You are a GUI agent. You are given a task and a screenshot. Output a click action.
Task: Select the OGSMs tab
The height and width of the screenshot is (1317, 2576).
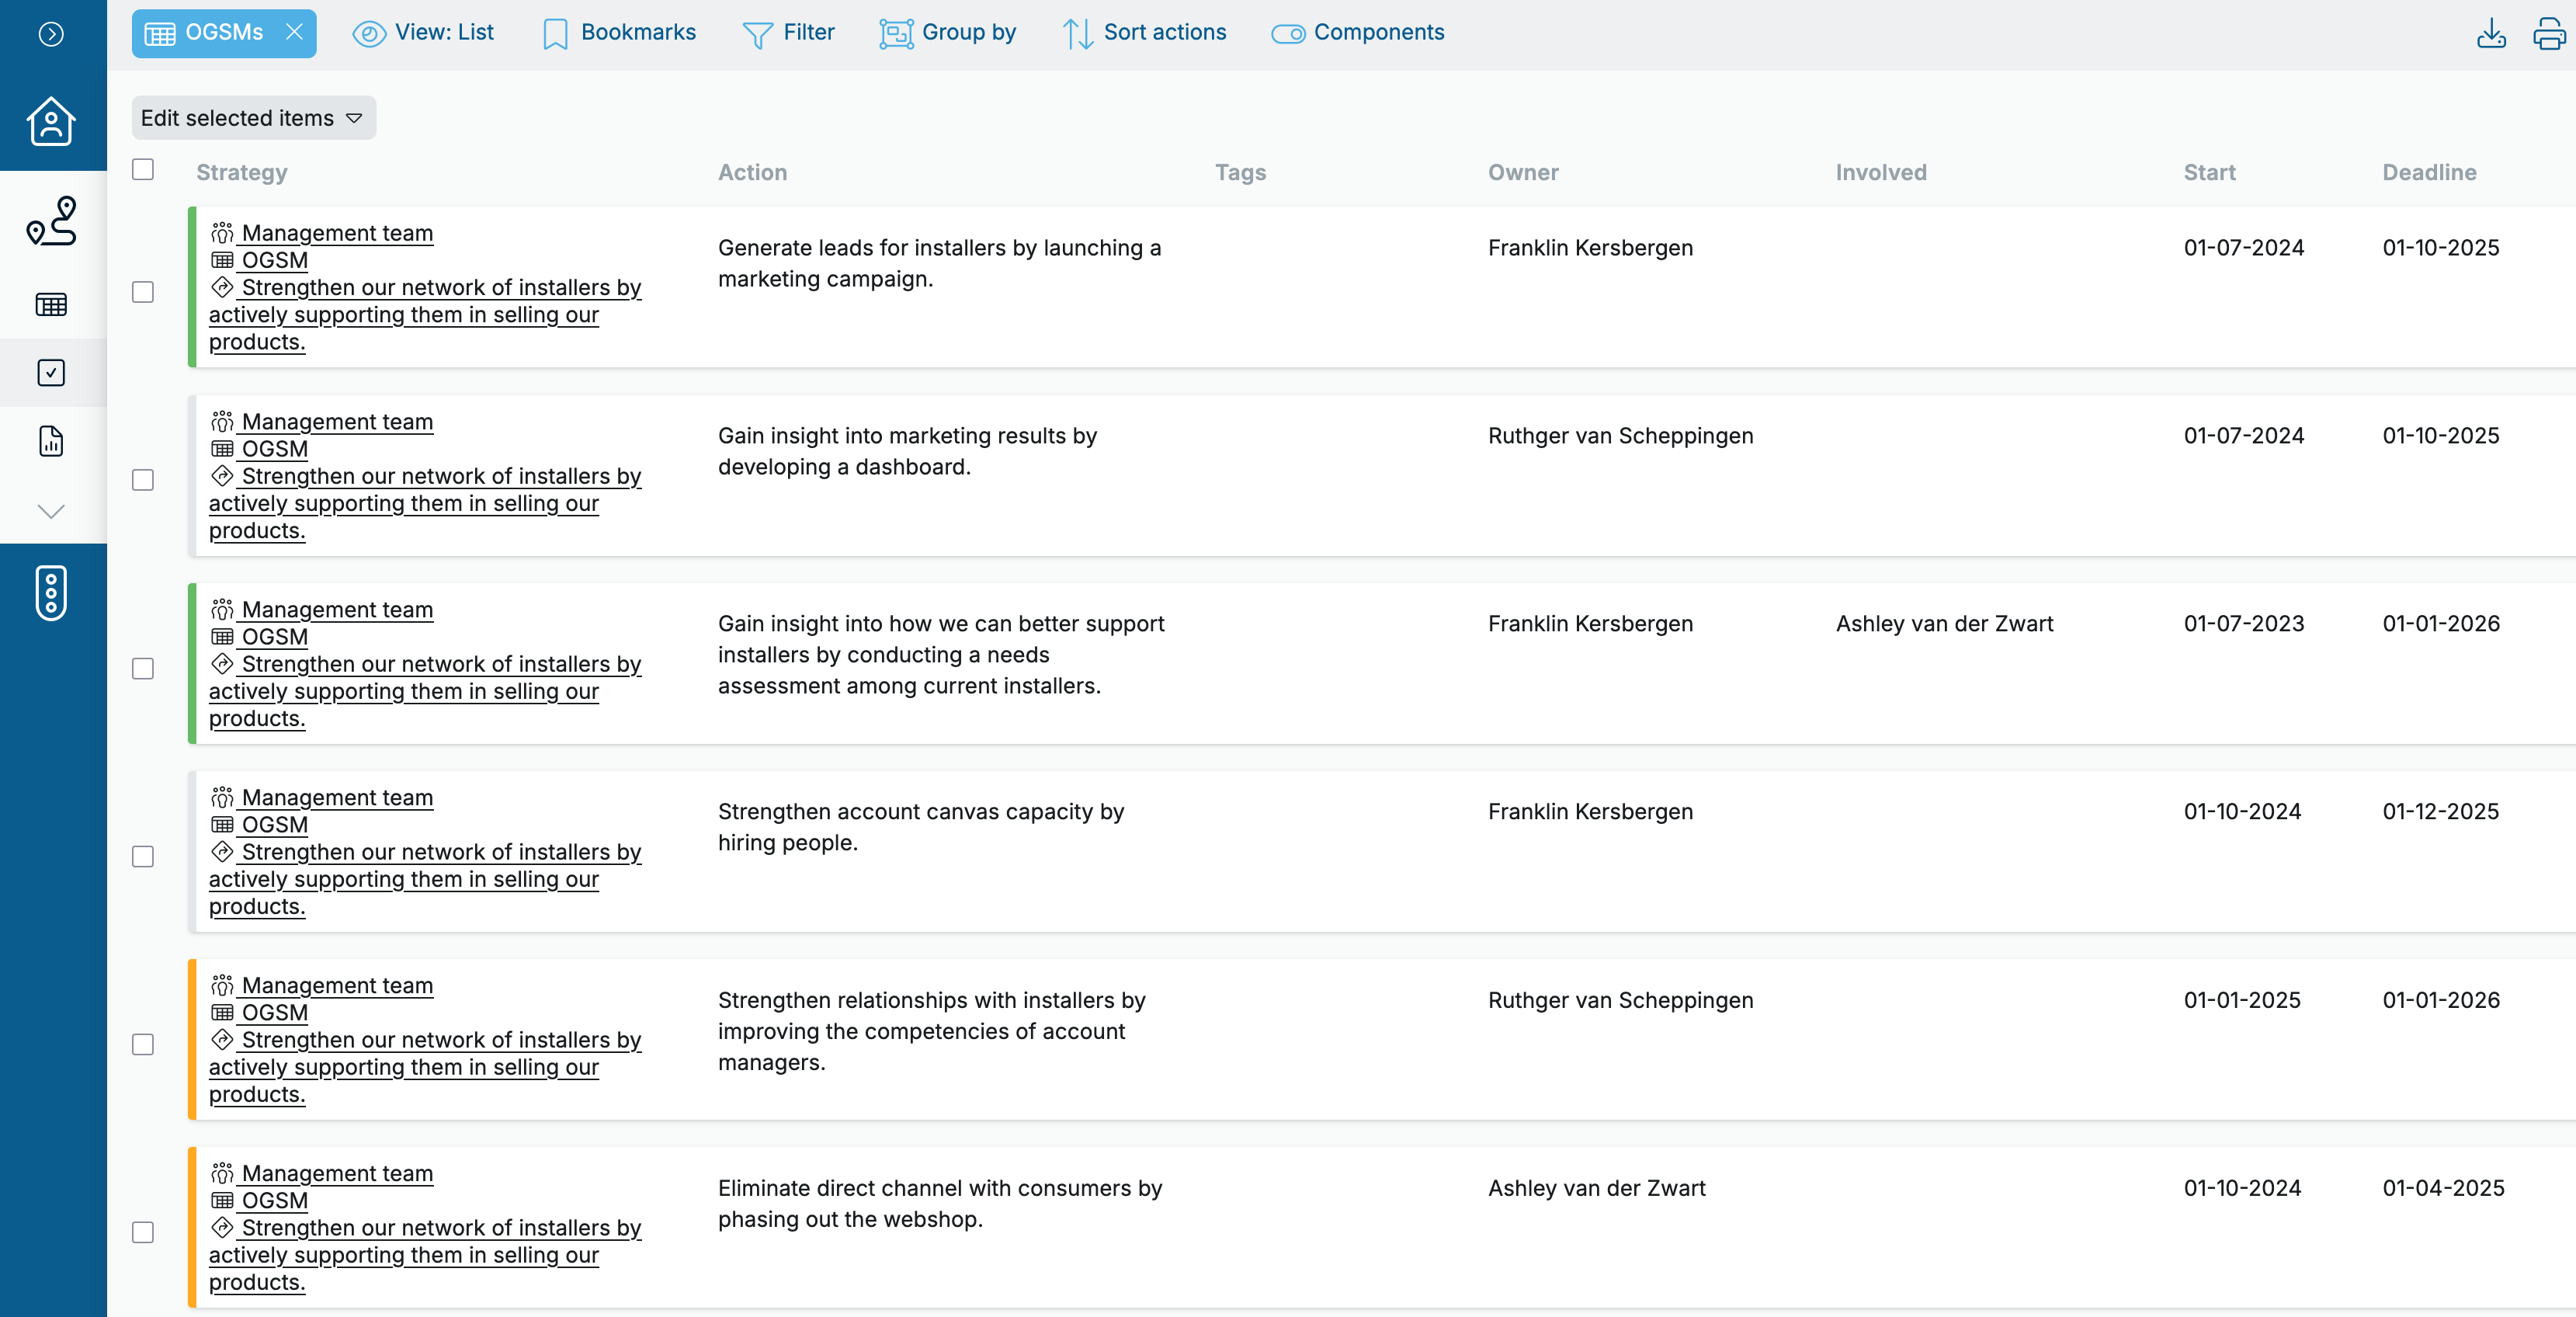[x=224, y=33]
